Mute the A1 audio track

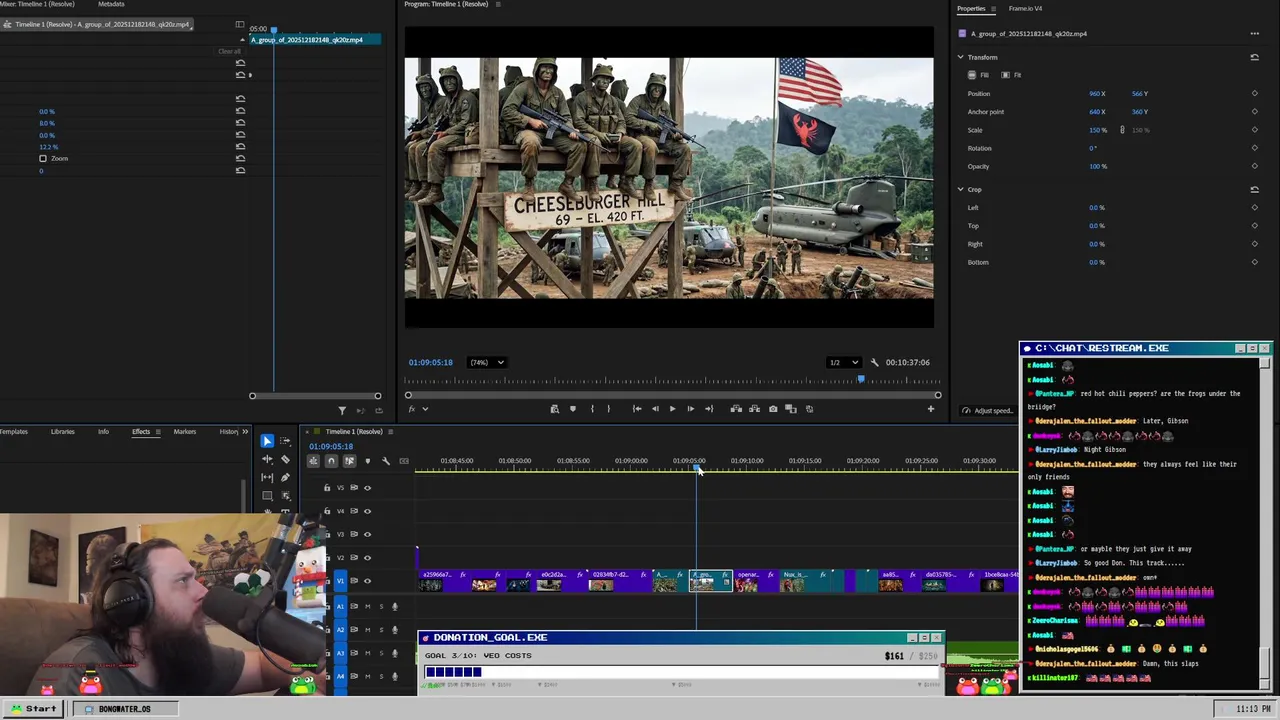367,606
